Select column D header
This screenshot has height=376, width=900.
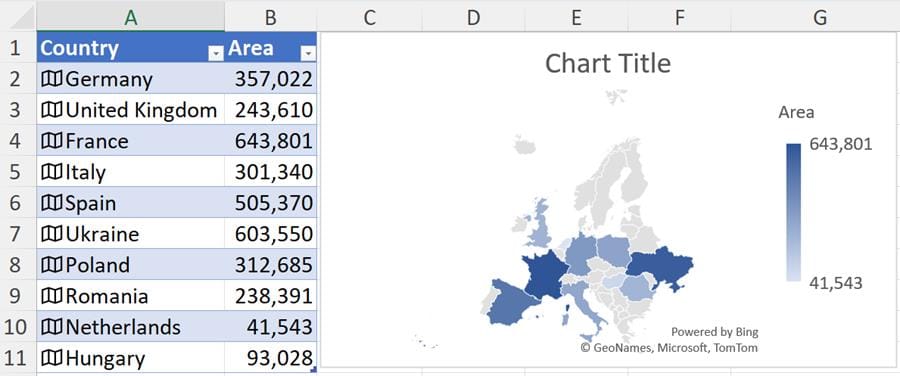(x=473, y=17)
